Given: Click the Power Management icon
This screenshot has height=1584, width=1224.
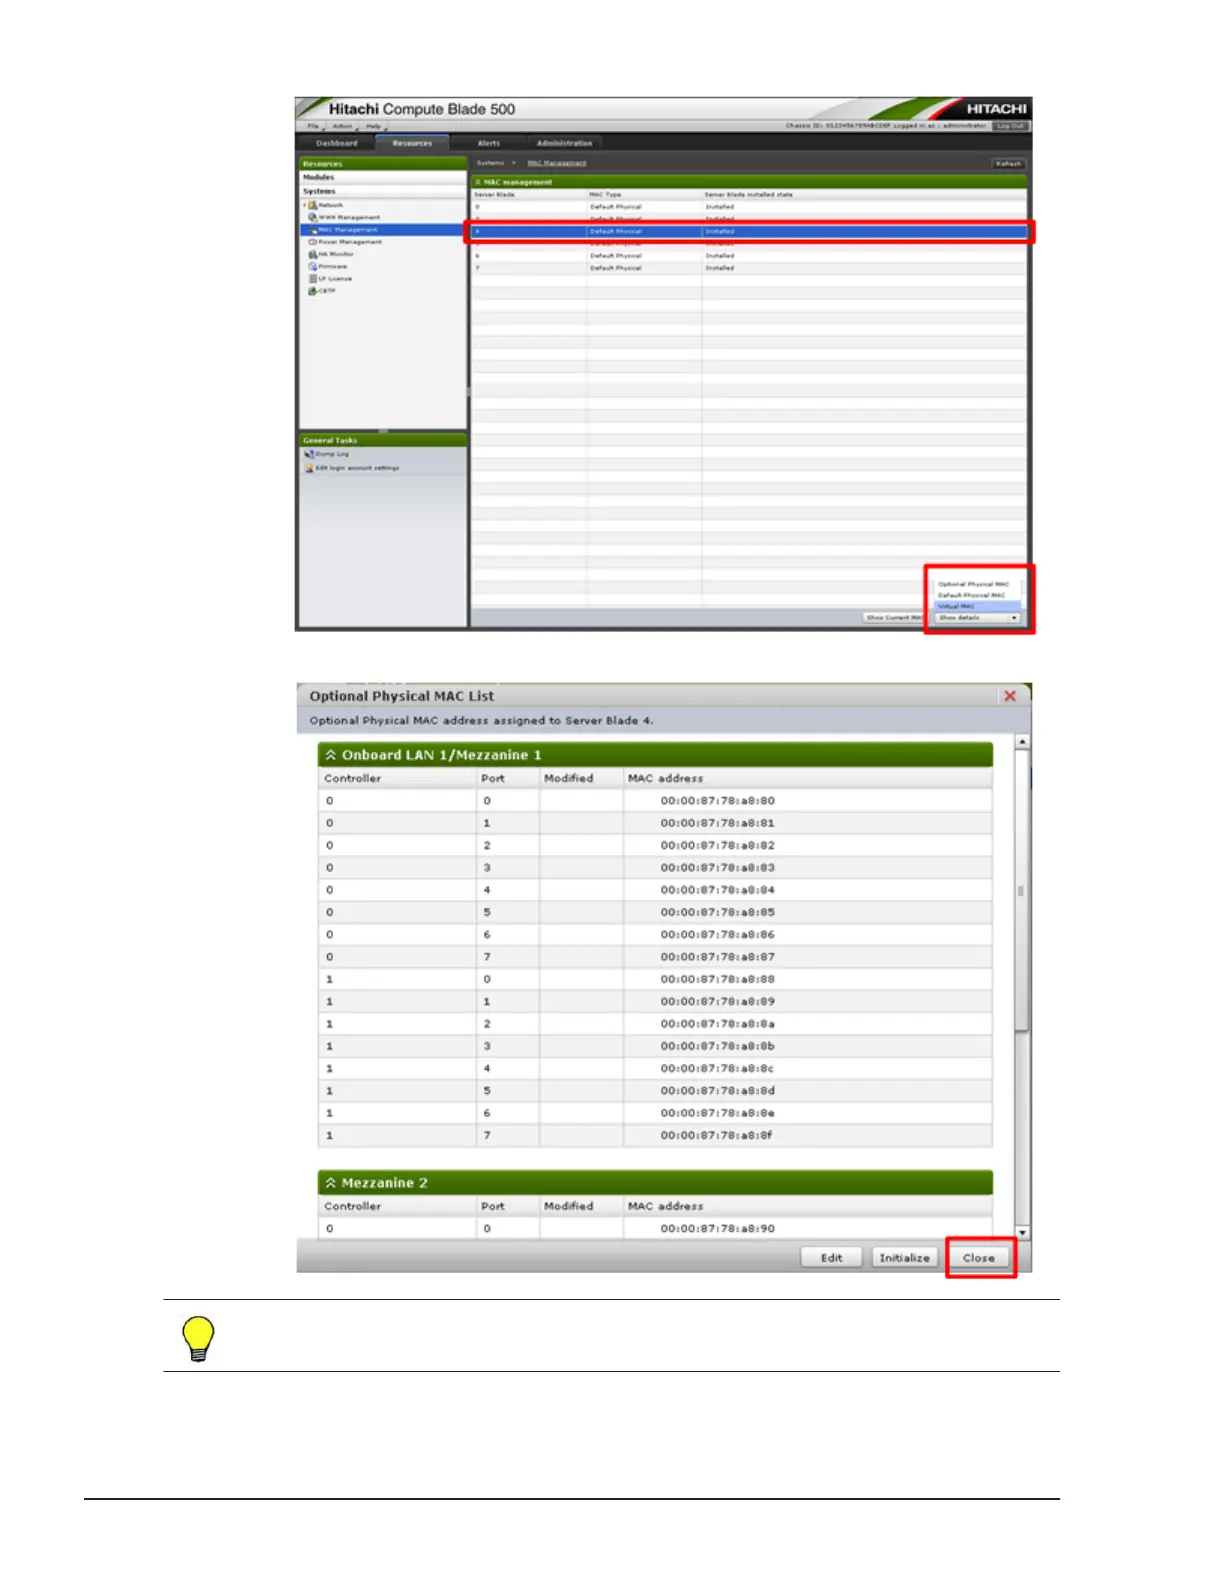Looking at the screenshot, I should coord(313,242).
